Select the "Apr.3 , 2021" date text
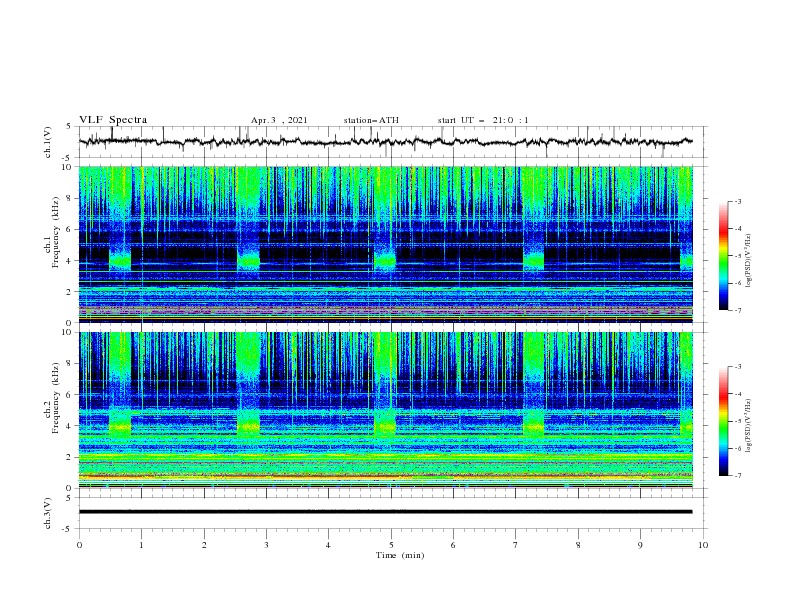 [x=279, y=120]
